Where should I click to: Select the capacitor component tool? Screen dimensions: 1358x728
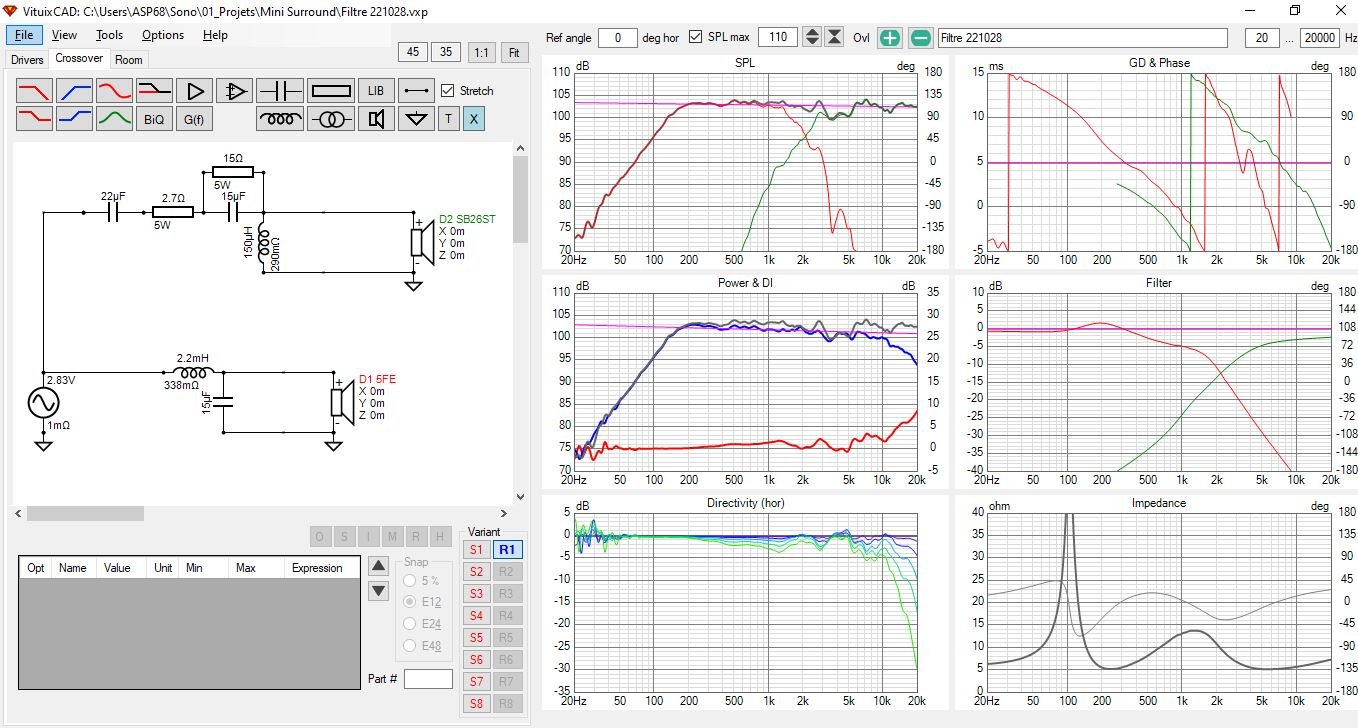280,91
